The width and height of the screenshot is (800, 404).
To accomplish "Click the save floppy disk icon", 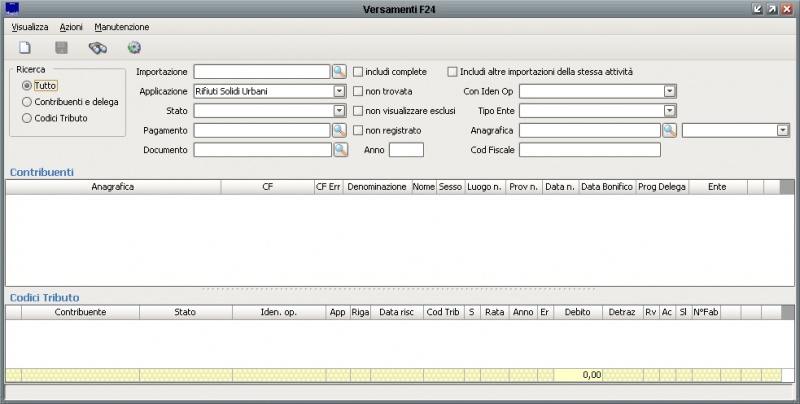I will click(61, 47).
